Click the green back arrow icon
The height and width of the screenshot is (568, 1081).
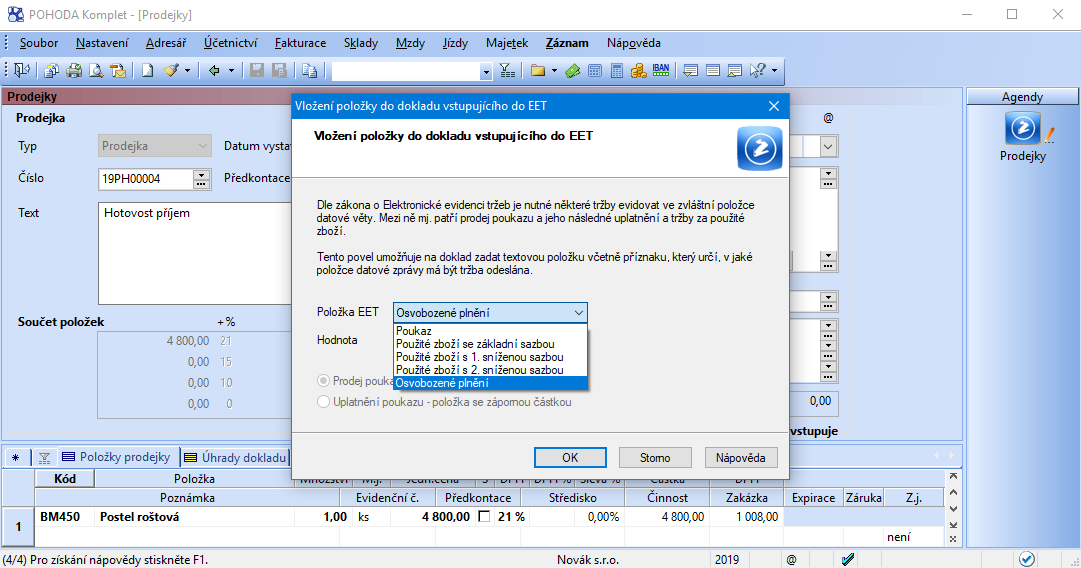[214, 70]
